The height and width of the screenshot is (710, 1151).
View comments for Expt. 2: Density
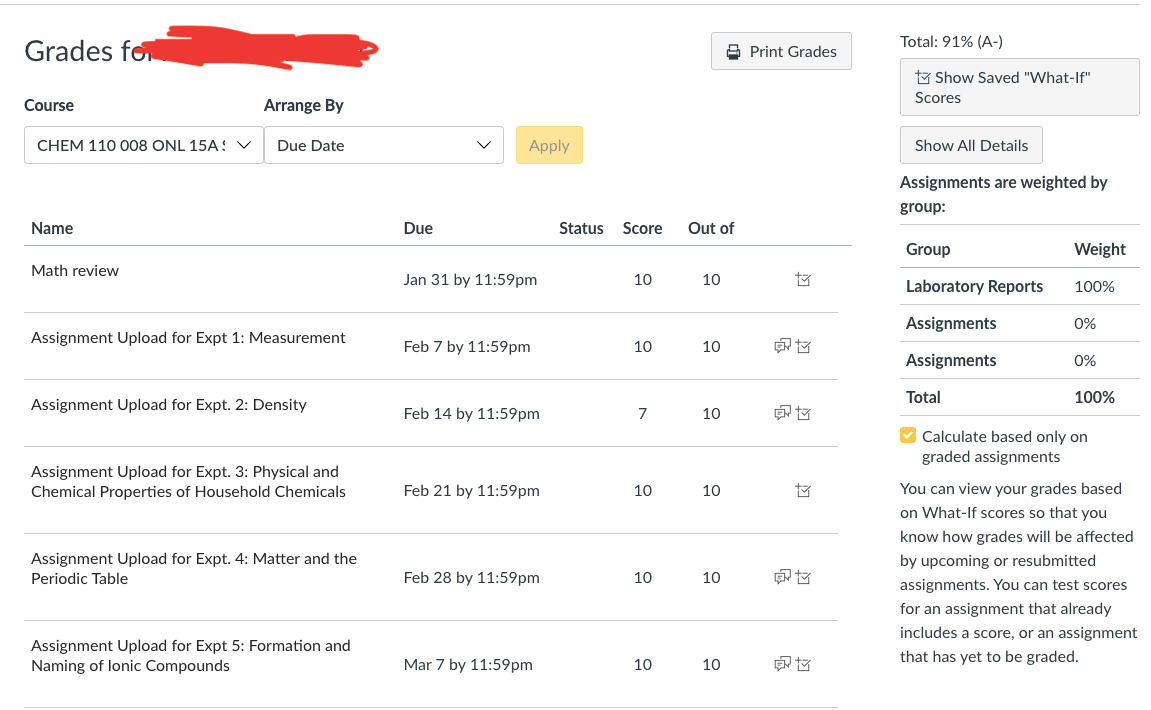(783, 413)
